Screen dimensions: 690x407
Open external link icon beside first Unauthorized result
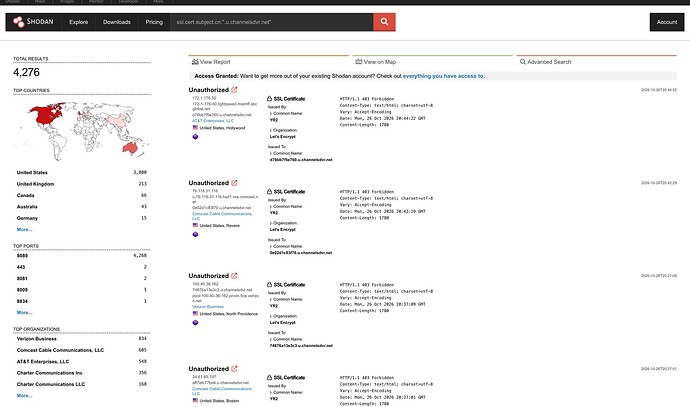pyautogui.click(x=234, y=90)
